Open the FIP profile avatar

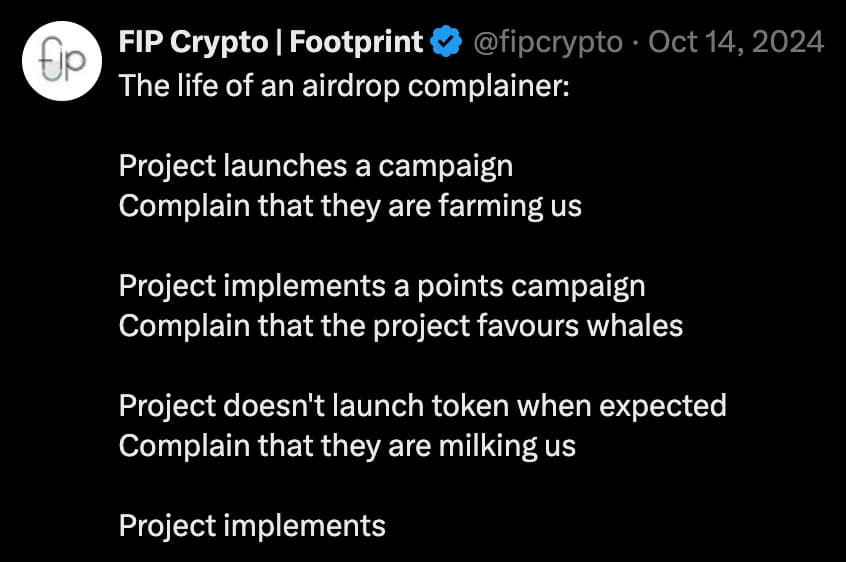(62, 61)
